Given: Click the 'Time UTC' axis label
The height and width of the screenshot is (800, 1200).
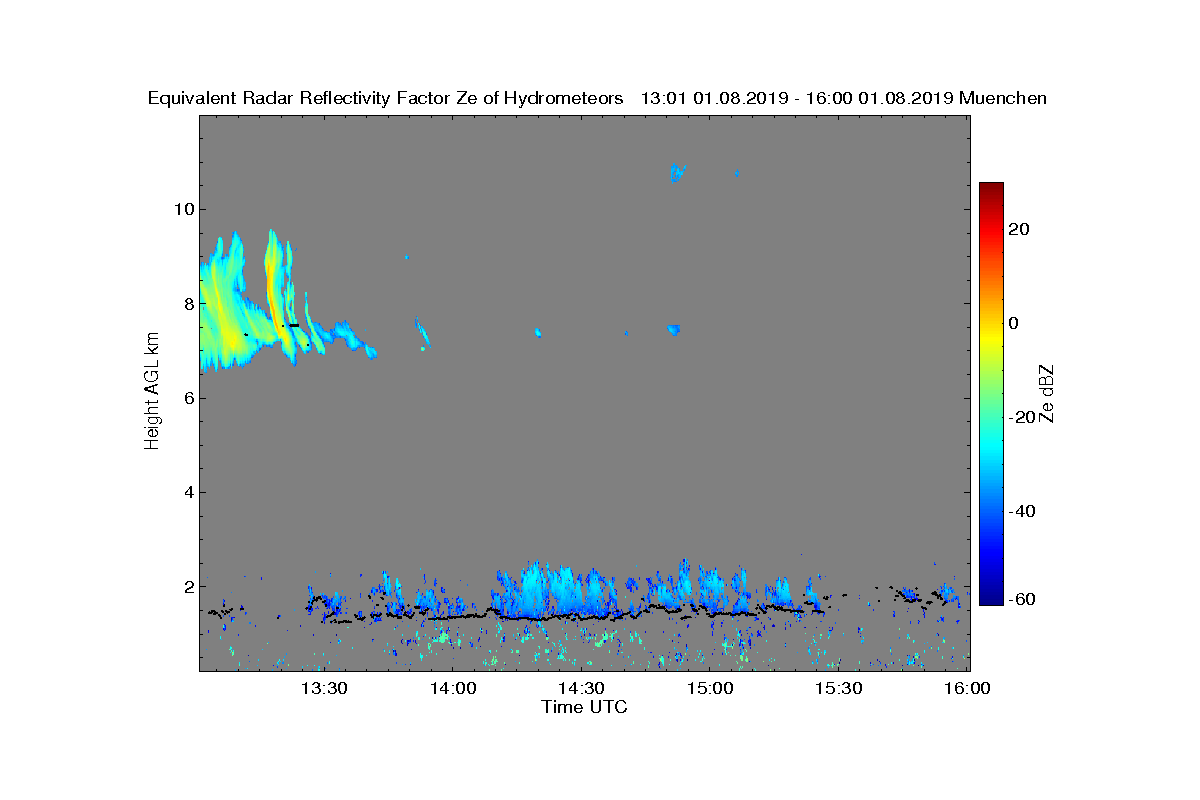Looking at the screenshot, I should 584,707.
